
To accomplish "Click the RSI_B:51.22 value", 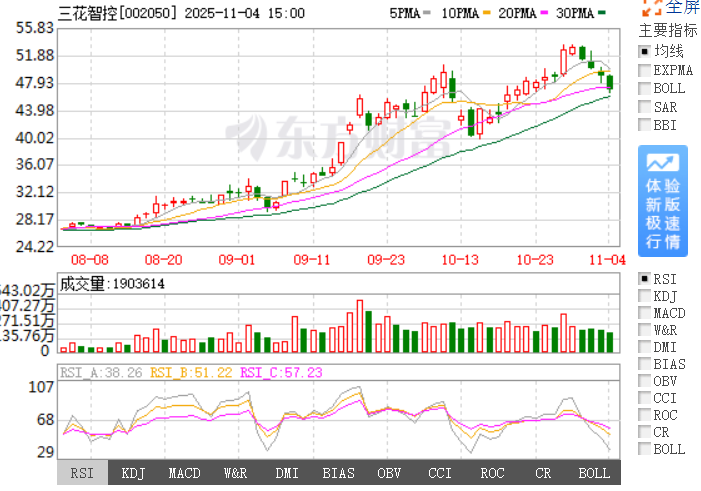I will point(191,372).
